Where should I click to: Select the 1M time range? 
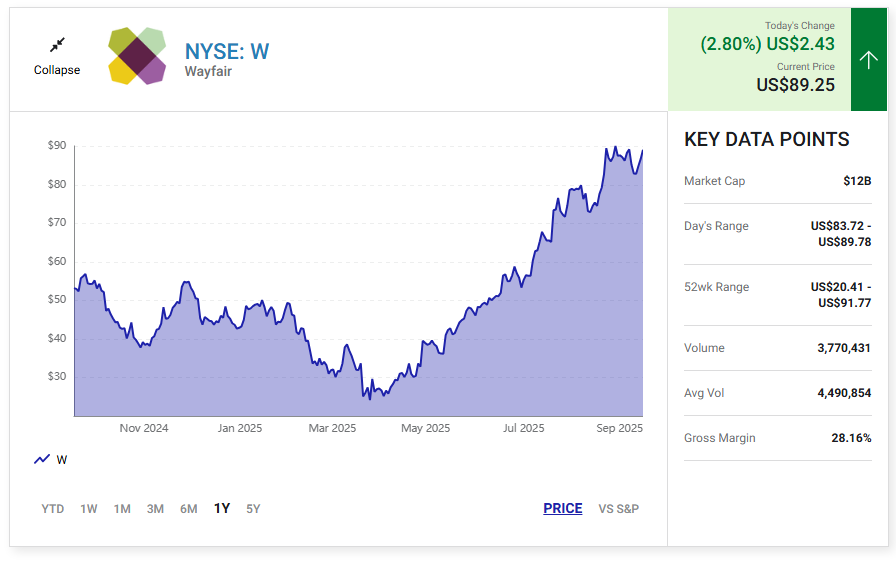122,508
